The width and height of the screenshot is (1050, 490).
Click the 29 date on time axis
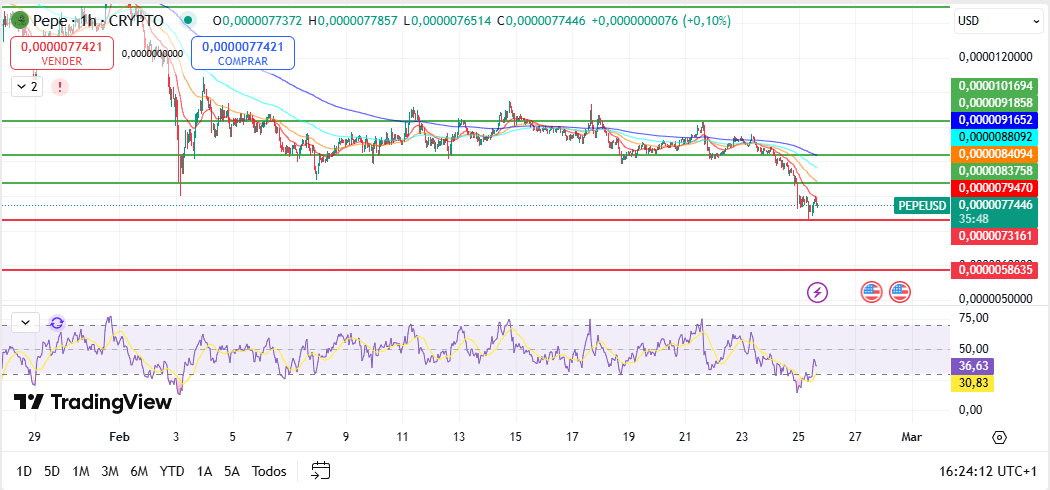[x=35, y=437]
